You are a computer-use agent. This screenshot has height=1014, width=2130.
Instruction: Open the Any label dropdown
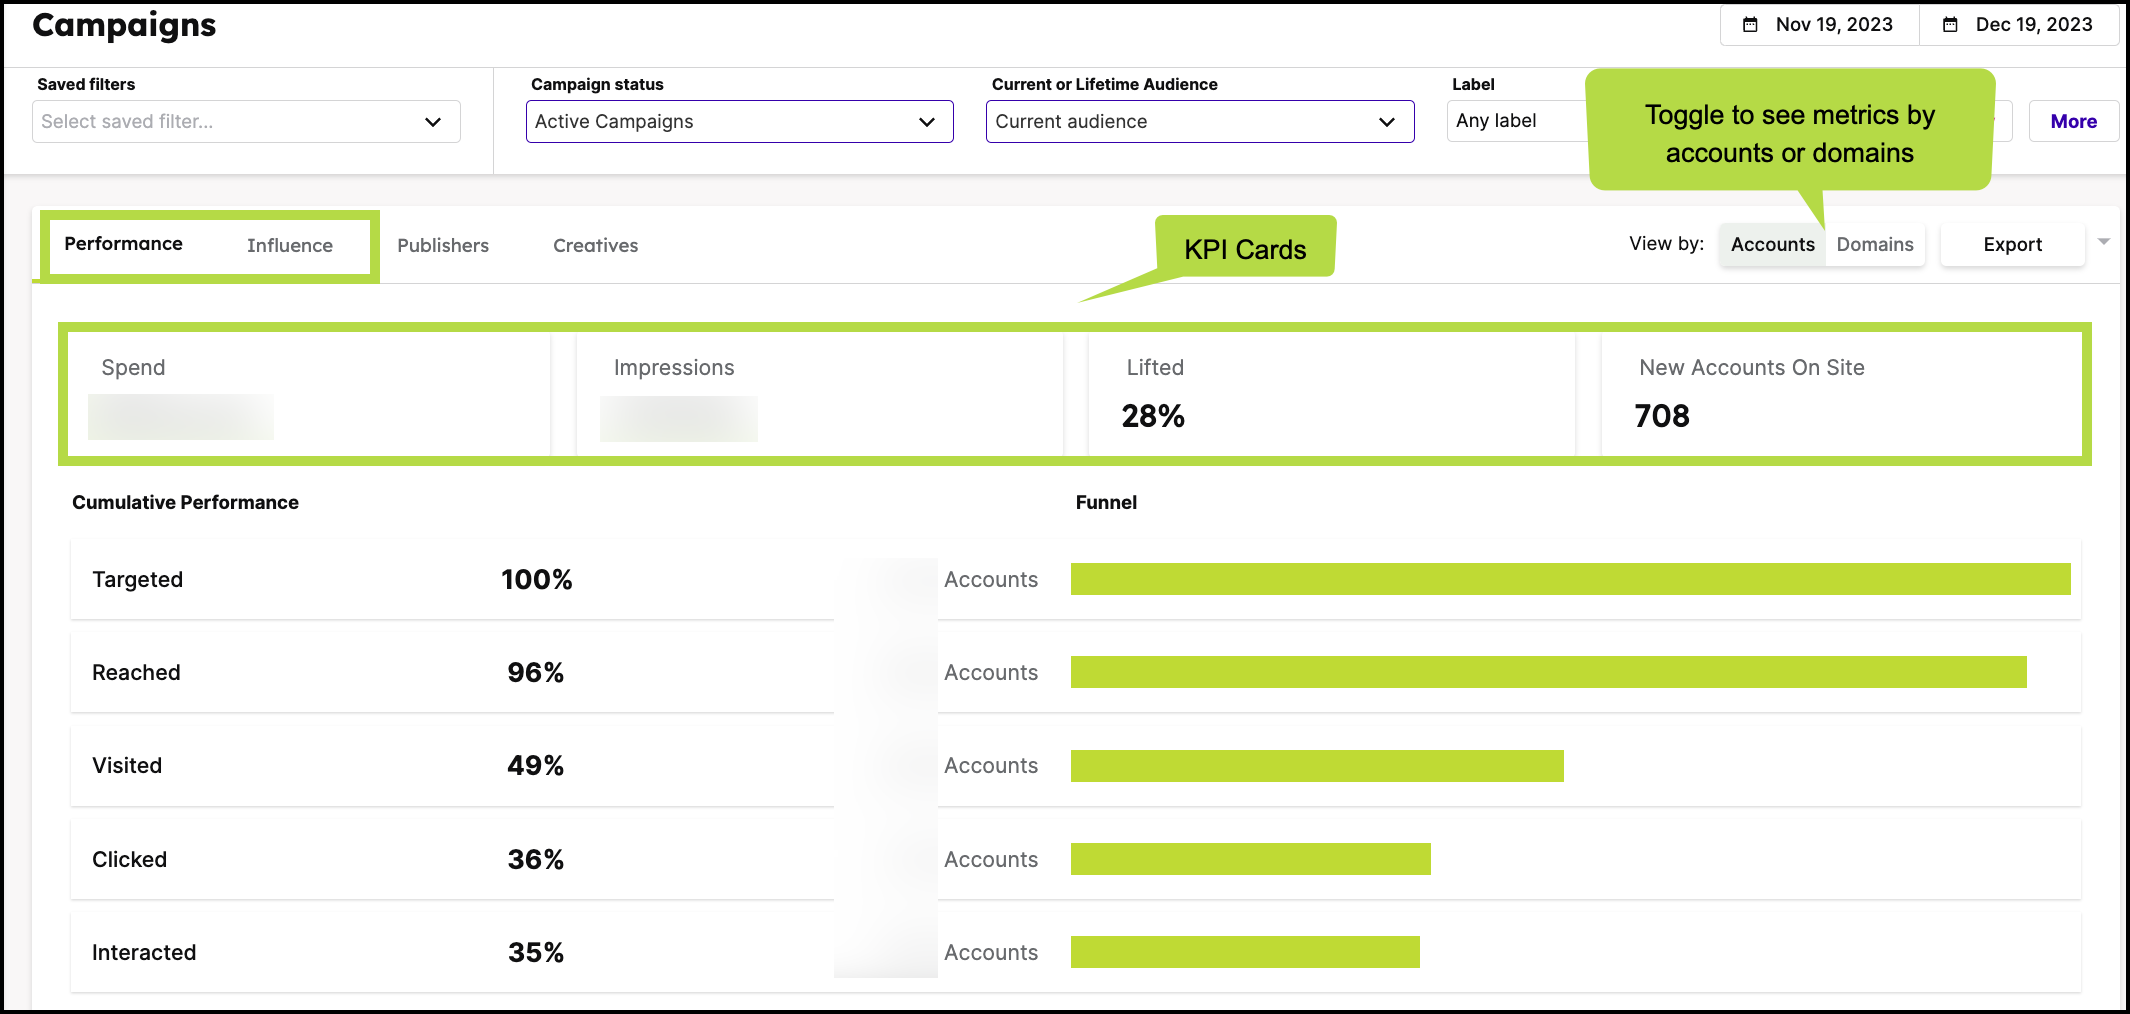[x=1520, y=121]
